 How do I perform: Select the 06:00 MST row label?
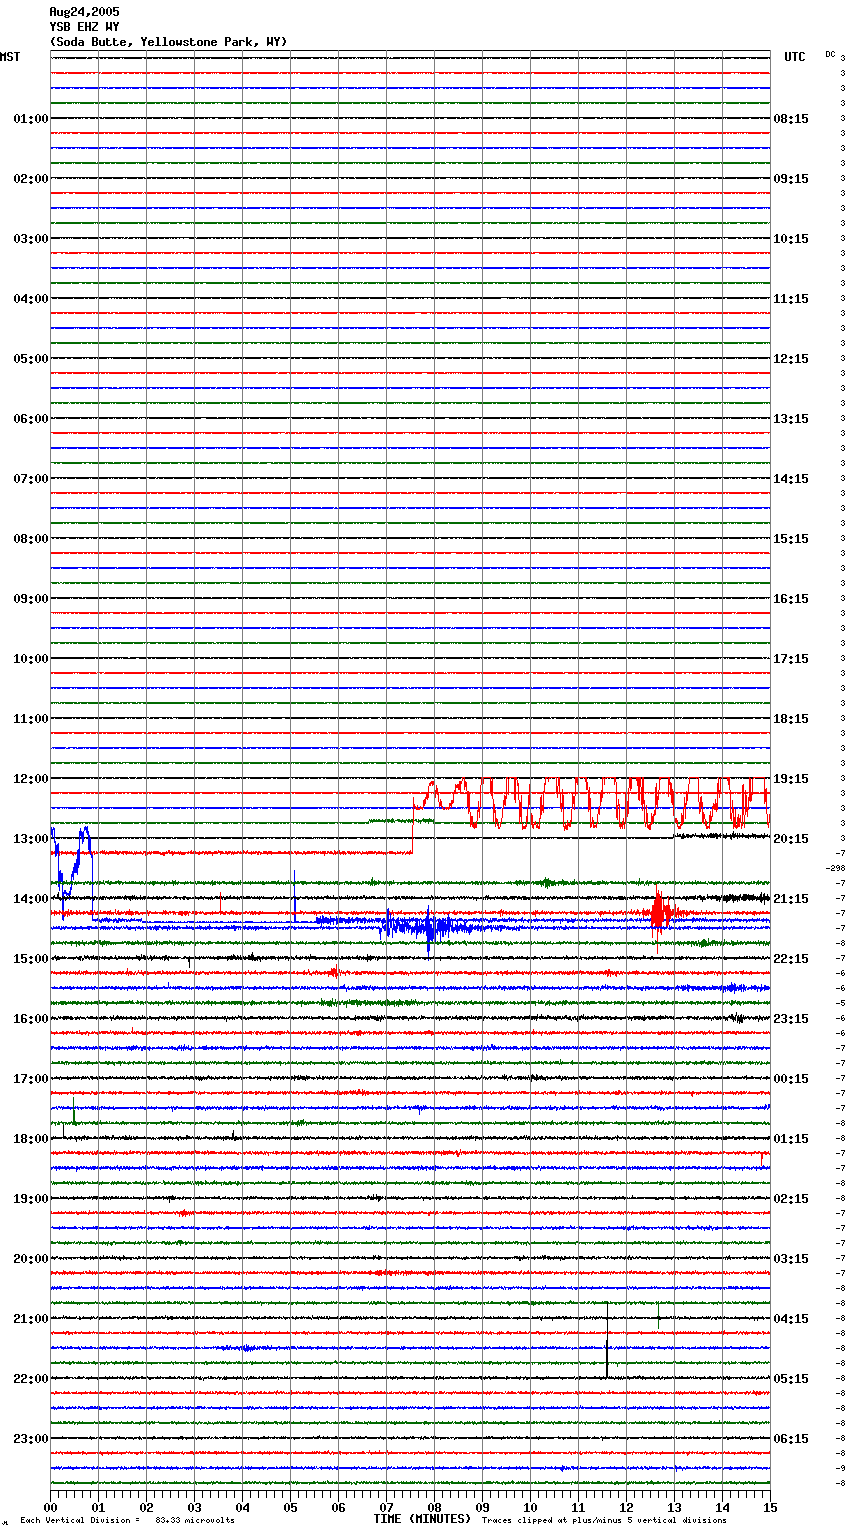tap(31, 419)
